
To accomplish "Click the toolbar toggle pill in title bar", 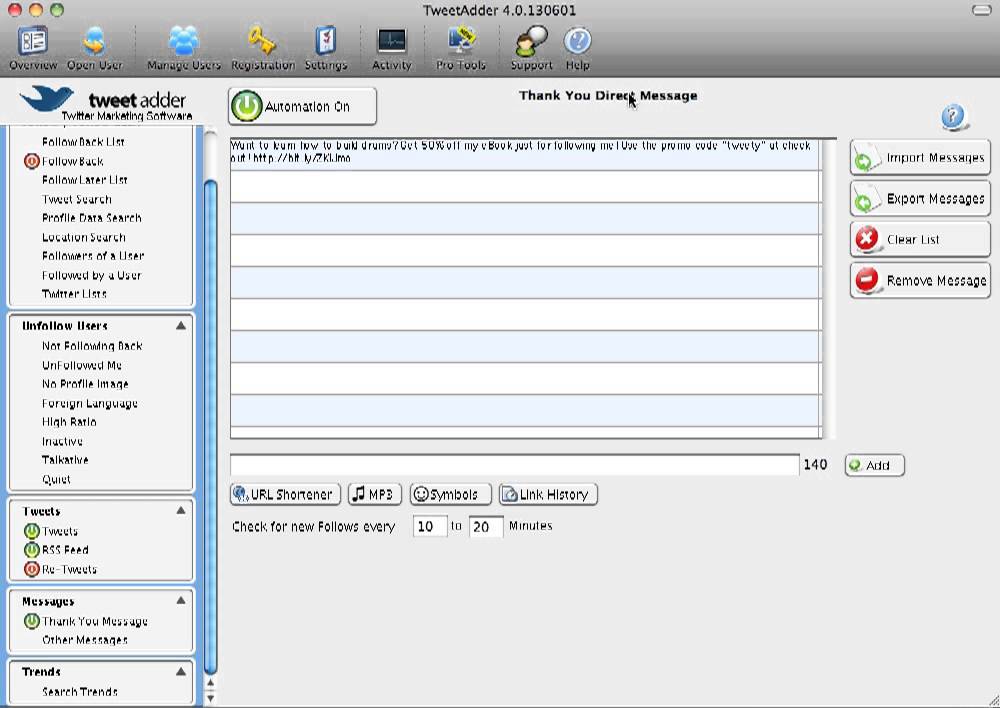I will tap(981, 10).
